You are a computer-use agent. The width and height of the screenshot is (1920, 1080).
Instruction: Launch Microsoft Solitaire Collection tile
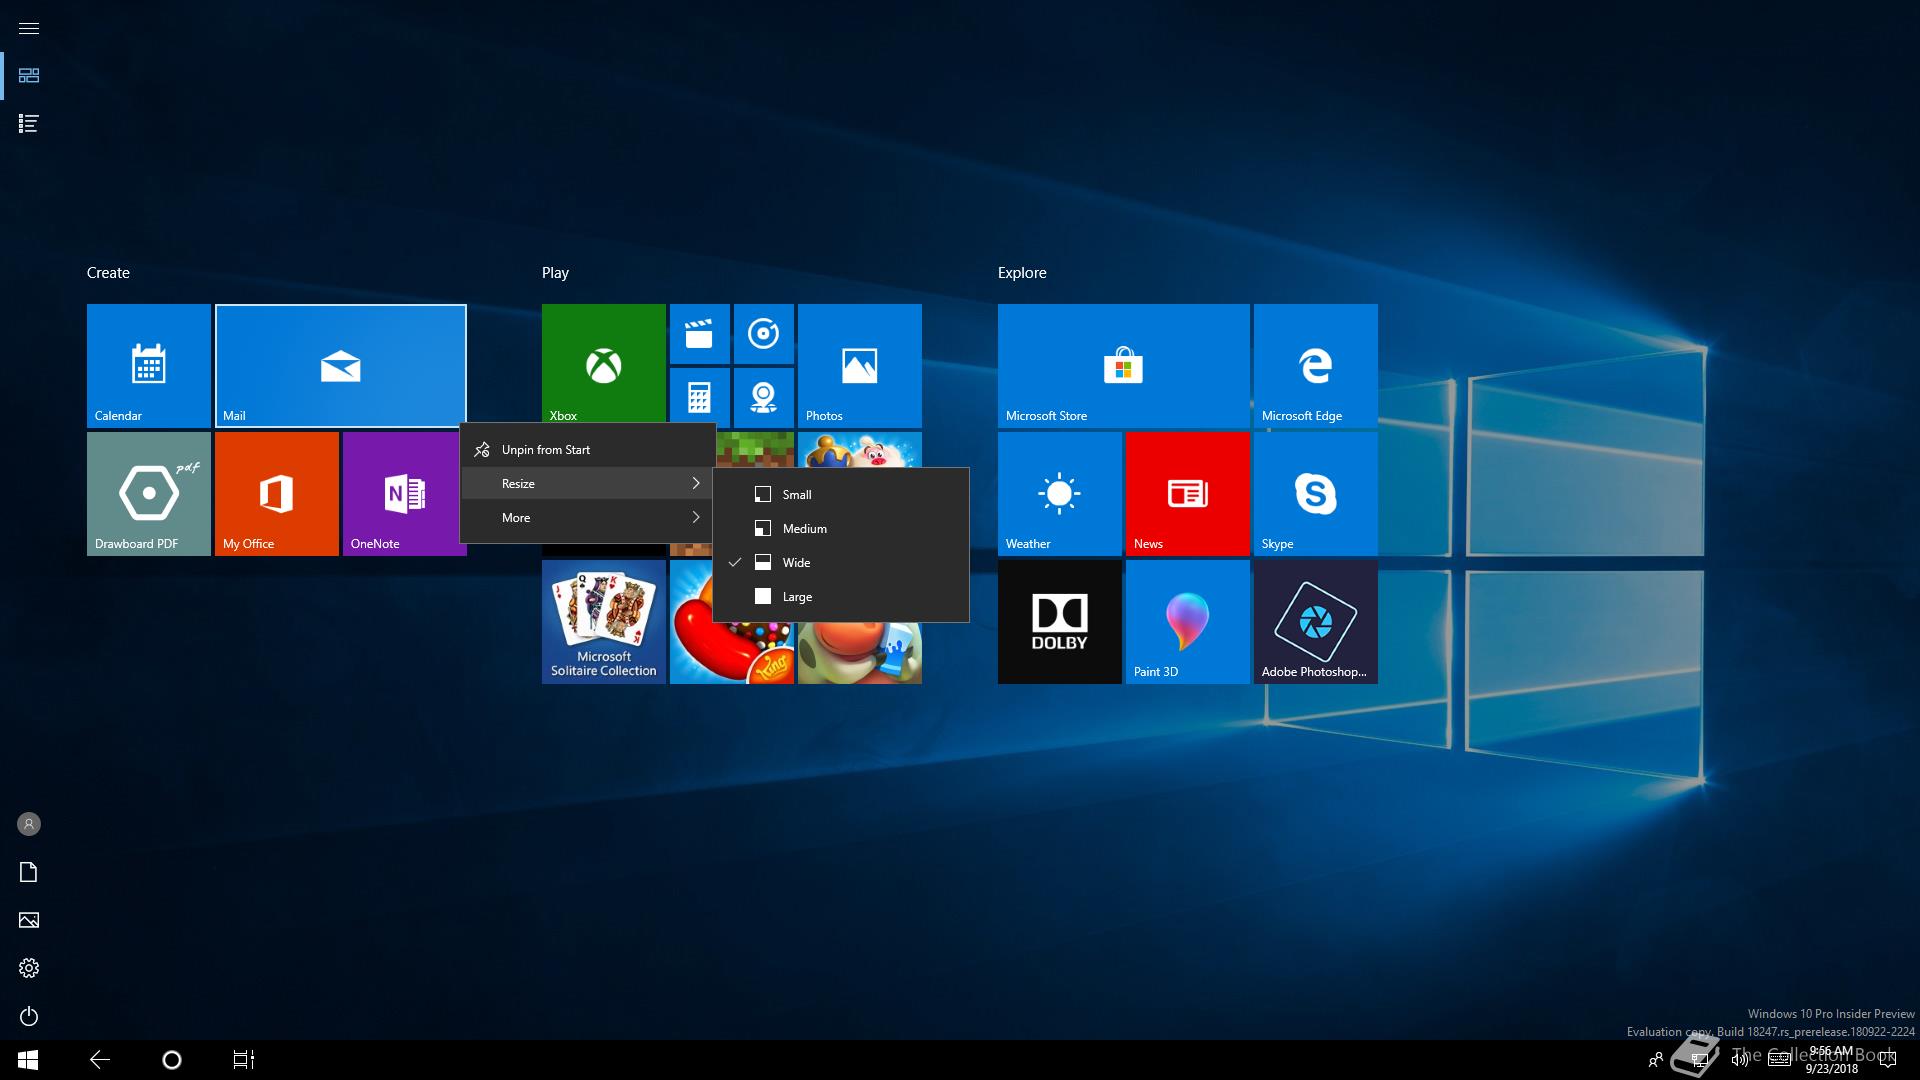603,622
